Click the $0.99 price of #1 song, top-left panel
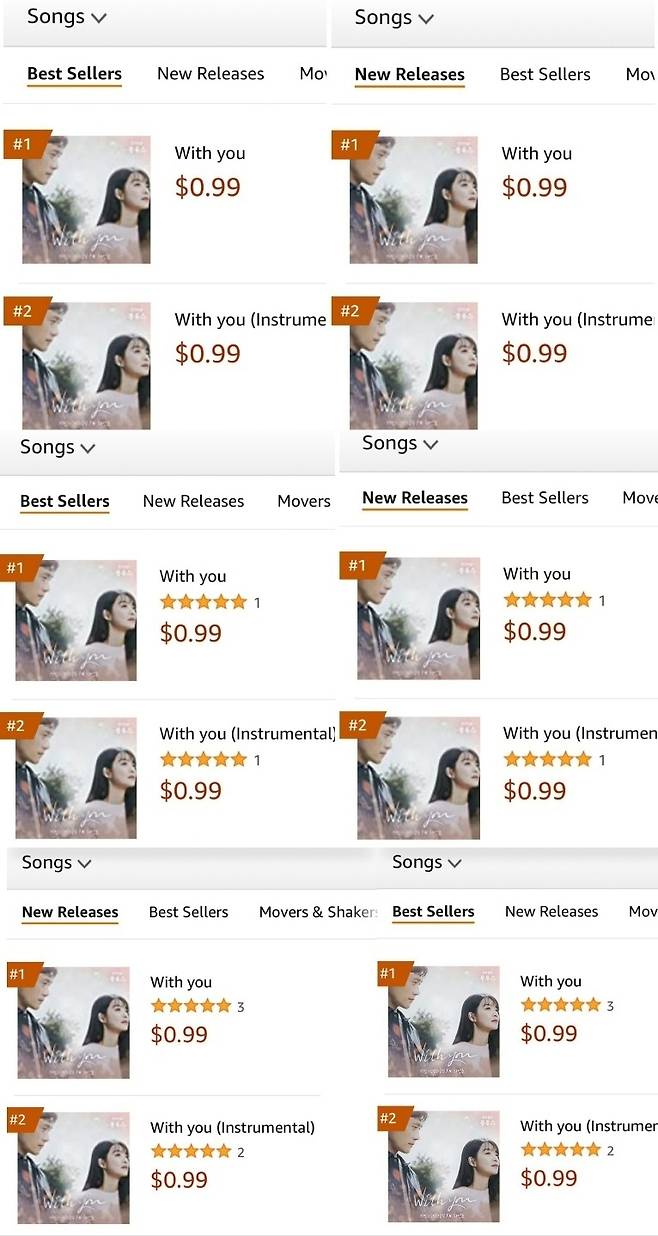658x1236 pixels. click(x=207, y=187)
